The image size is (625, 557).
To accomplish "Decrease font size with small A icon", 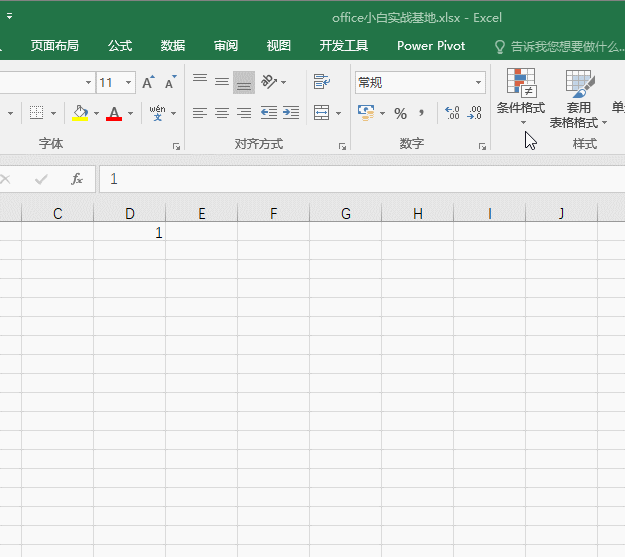I will (x=170, y=83).
